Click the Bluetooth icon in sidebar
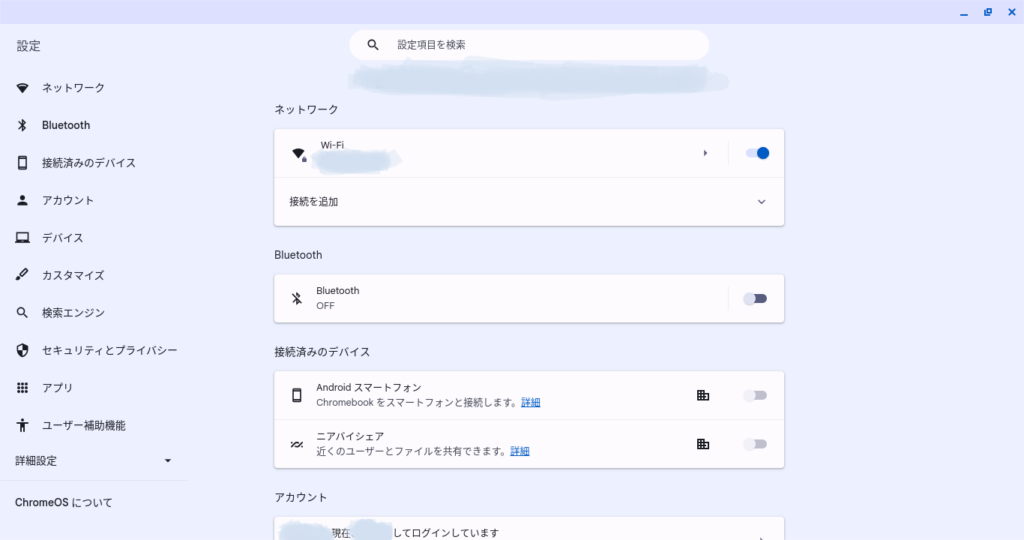Screen dimensions: 1024x540 (x=22, y=125)
